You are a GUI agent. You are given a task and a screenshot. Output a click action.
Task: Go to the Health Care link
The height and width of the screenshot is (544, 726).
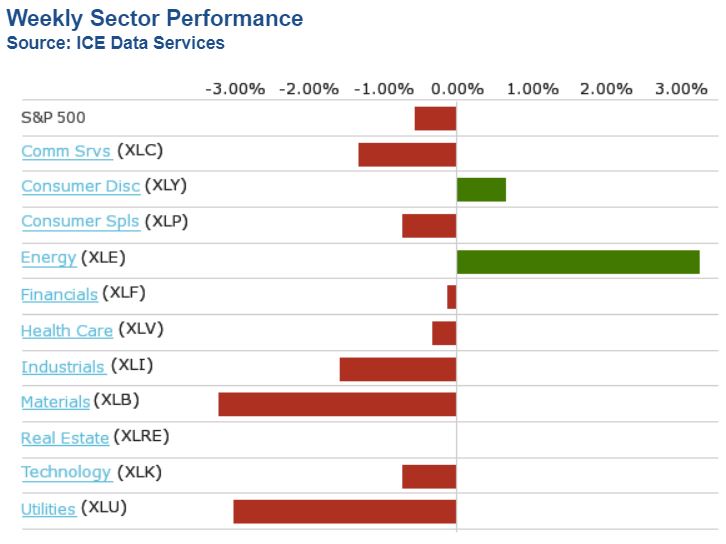(x=66, y=330)
